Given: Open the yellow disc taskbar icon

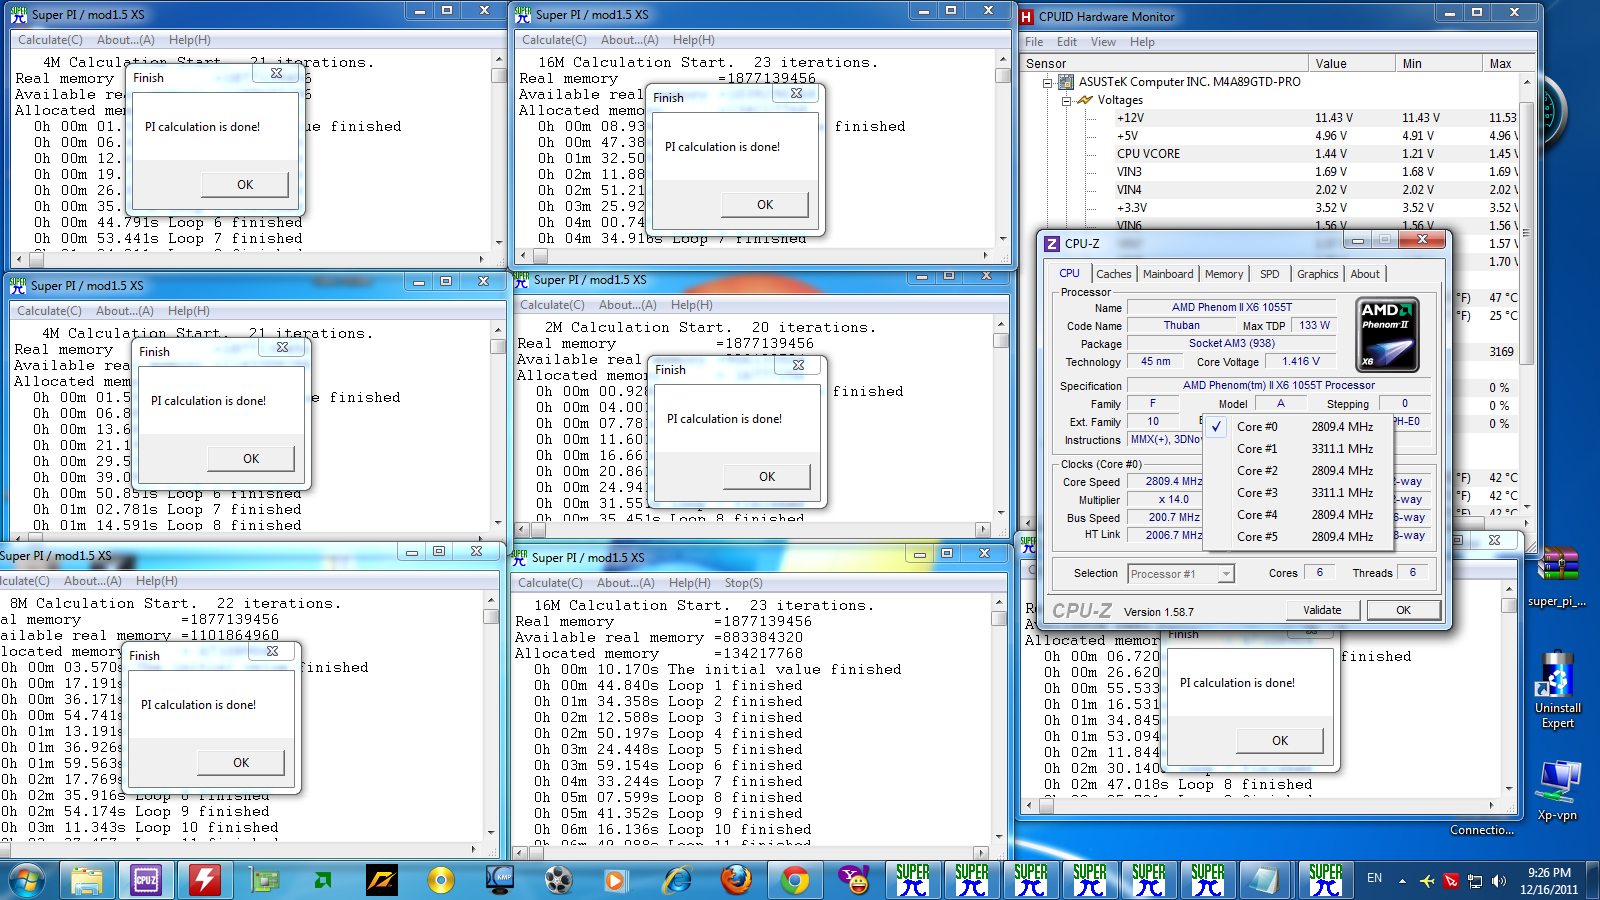Looking at the screenshot, I should click(441, 880).
